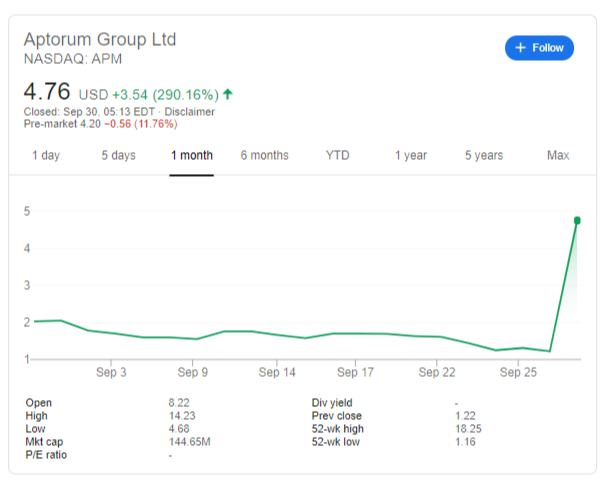Click the Open value 8.22
Screen dimensions: 612x485
pyautogui.click(x=179, y=403)
